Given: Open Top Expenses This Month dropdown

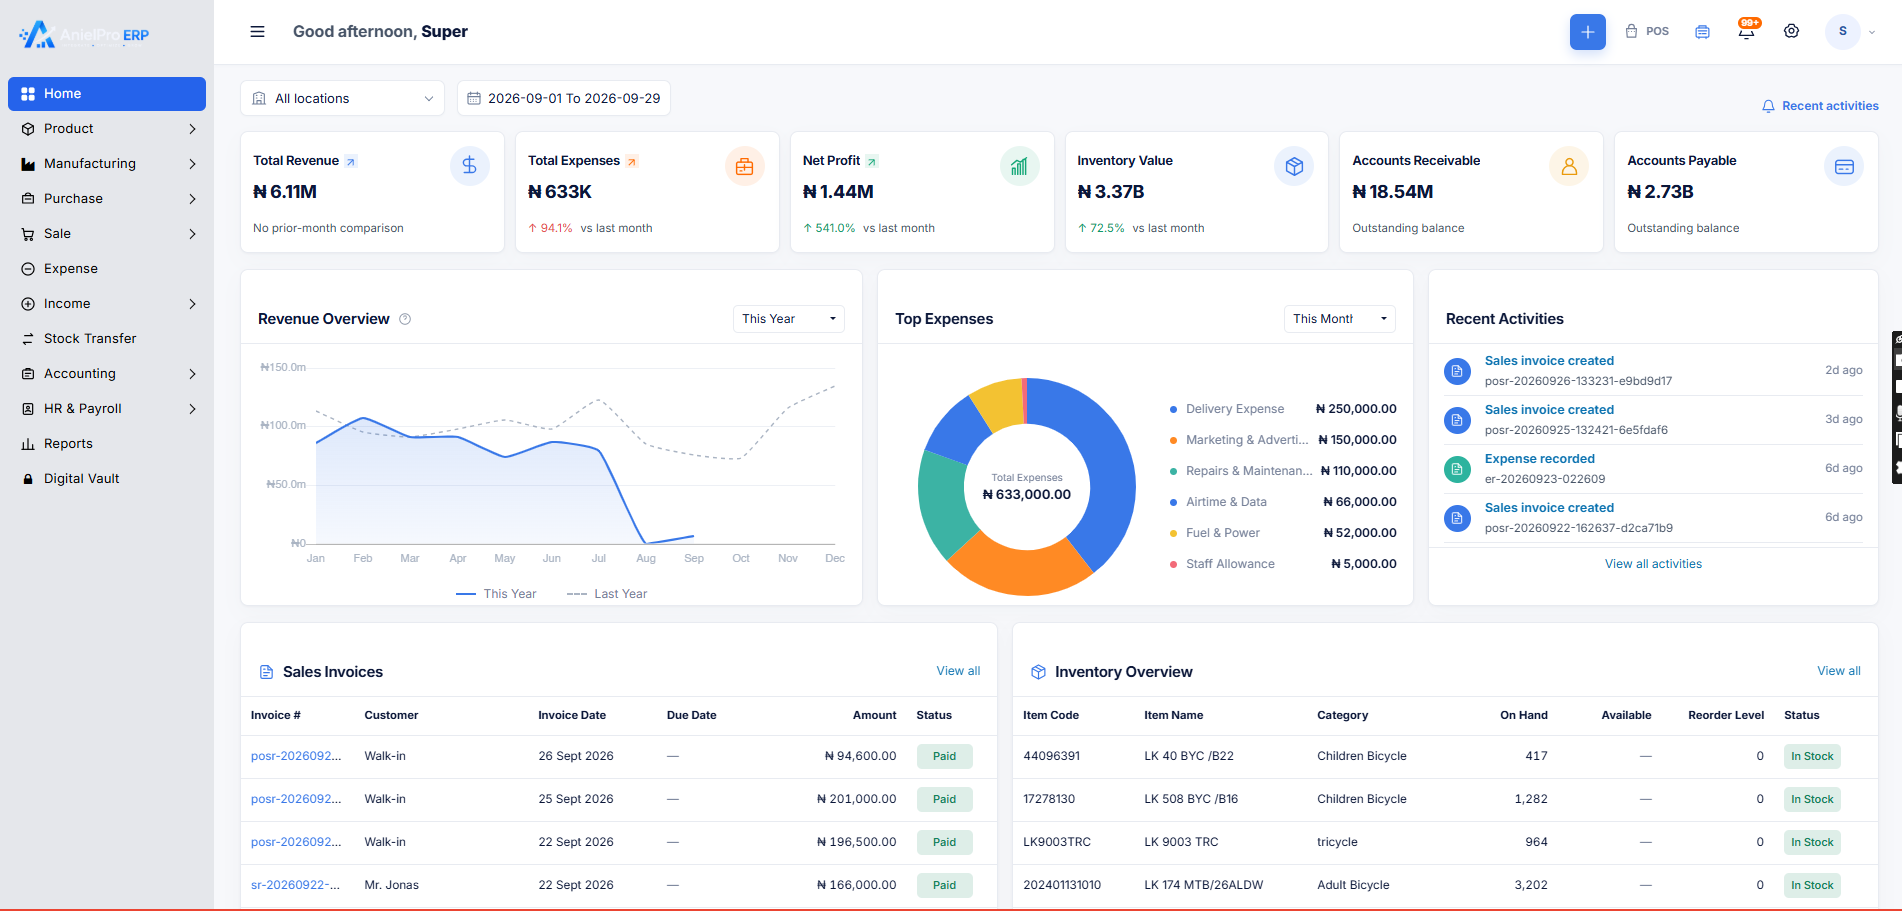Looking at the screenshot, I should (x=1339, y=319).
